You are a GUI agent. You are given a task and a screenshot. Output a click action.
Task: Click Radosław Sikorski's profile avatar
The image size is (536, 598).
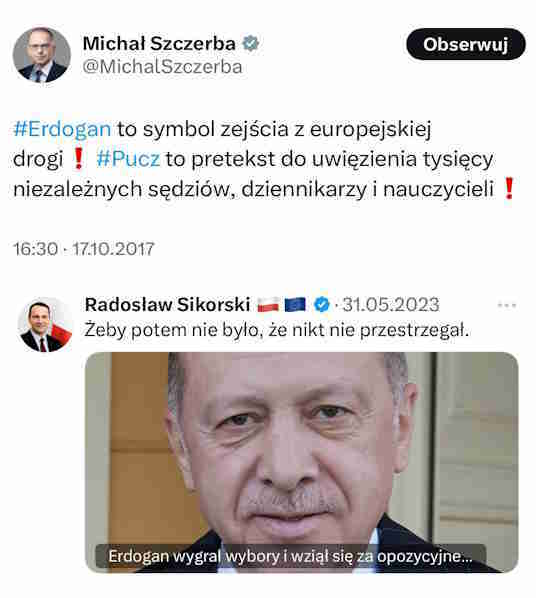click(x=45, y=325)
